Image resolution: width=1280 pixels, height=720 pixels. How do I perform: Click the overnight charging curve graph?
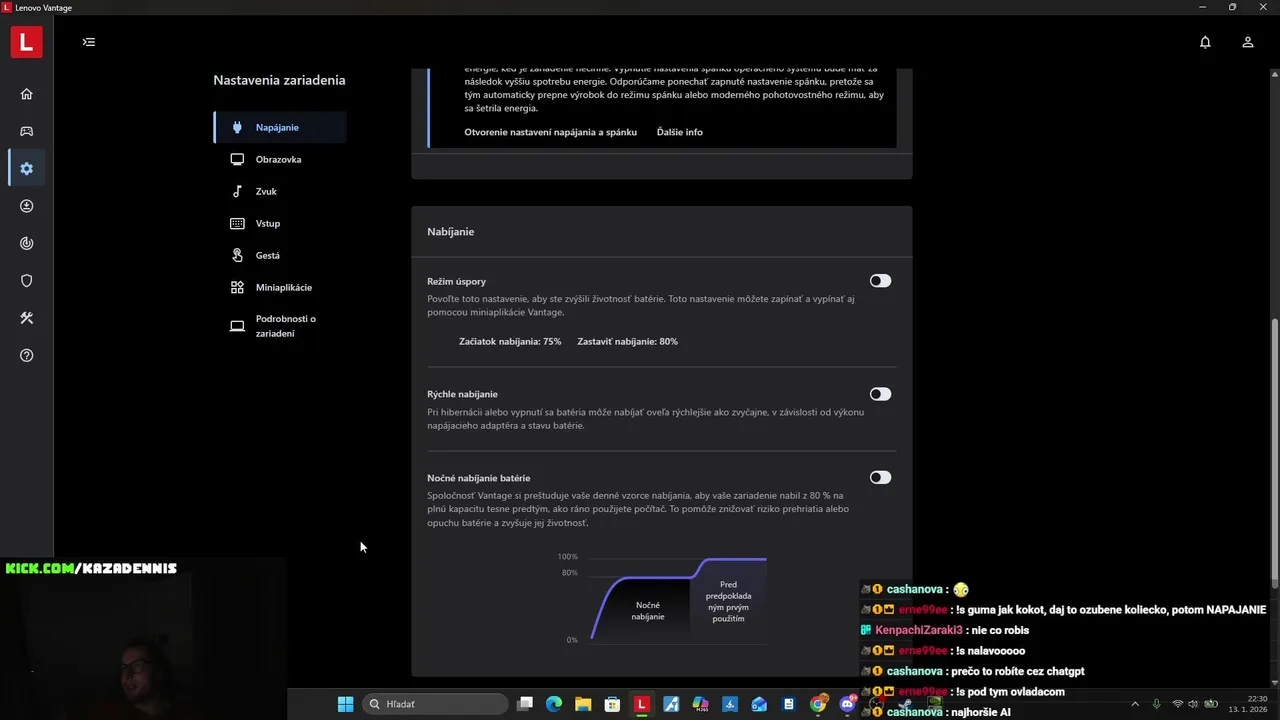click(x=662, y=598)
